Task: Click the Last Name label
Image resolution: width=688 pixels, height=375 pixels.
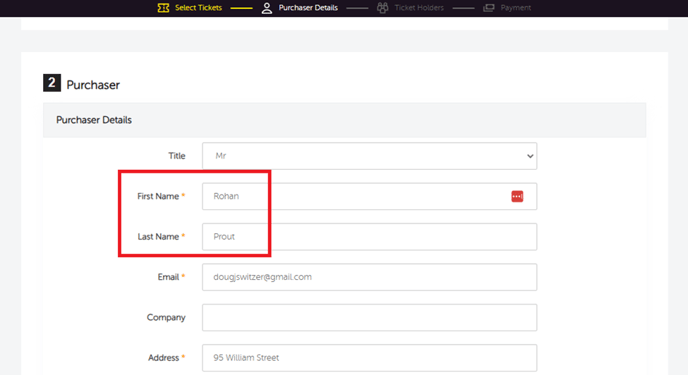Action: pos(158,236)
